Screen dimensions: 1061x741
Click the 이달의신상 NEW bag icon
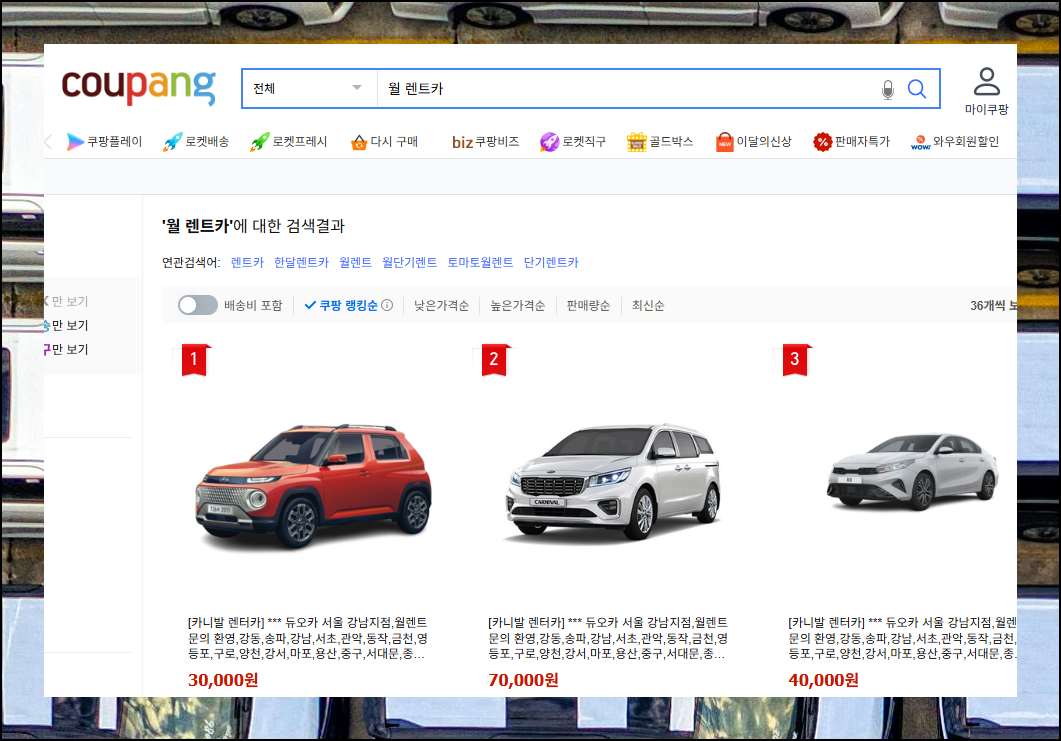[725, 141]
